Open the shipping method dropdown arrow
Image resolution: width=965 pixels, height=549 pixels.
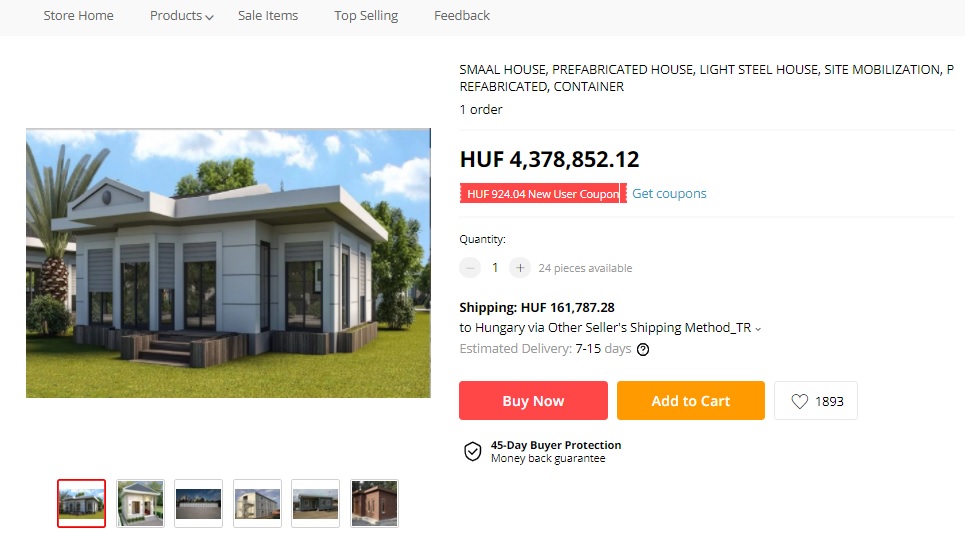[x=758, y=329]
